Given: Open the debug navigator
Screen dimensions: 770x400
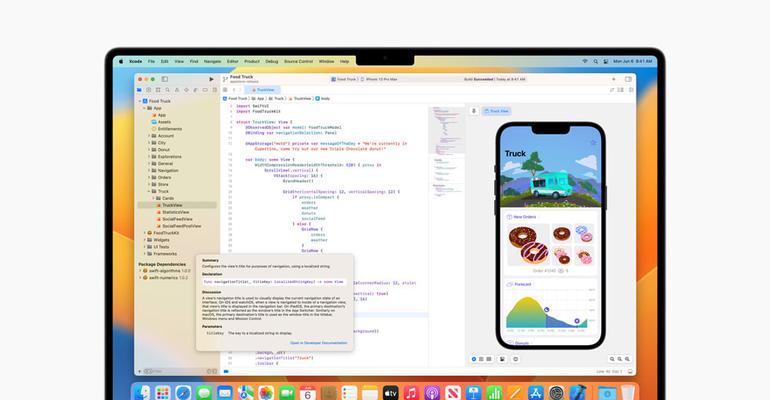Looking at the screenshot, I should (195, 90).
